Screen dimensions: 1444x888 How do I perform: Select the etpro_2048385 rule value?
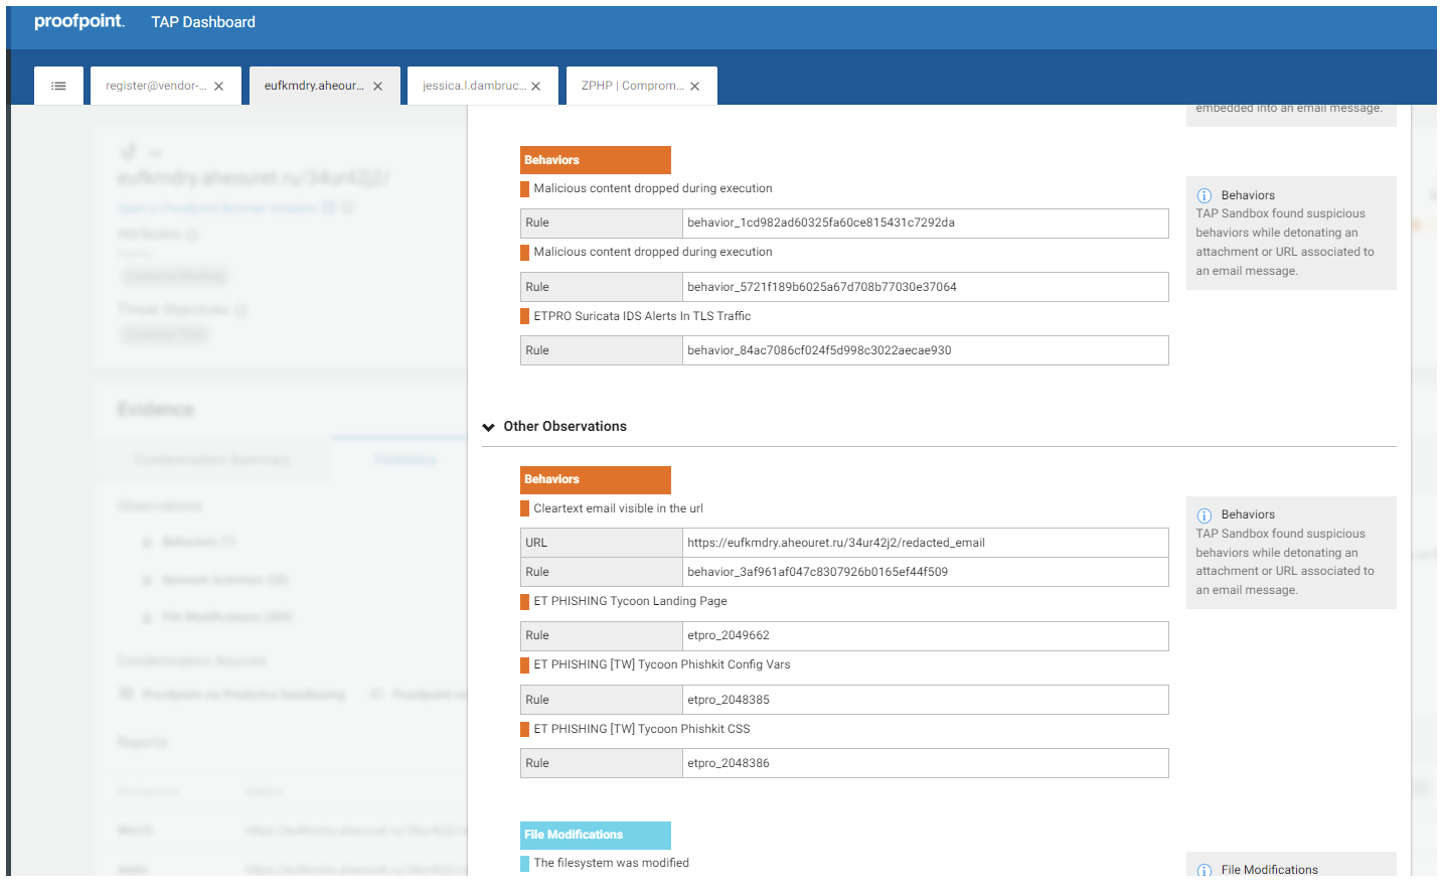[728, 700]
